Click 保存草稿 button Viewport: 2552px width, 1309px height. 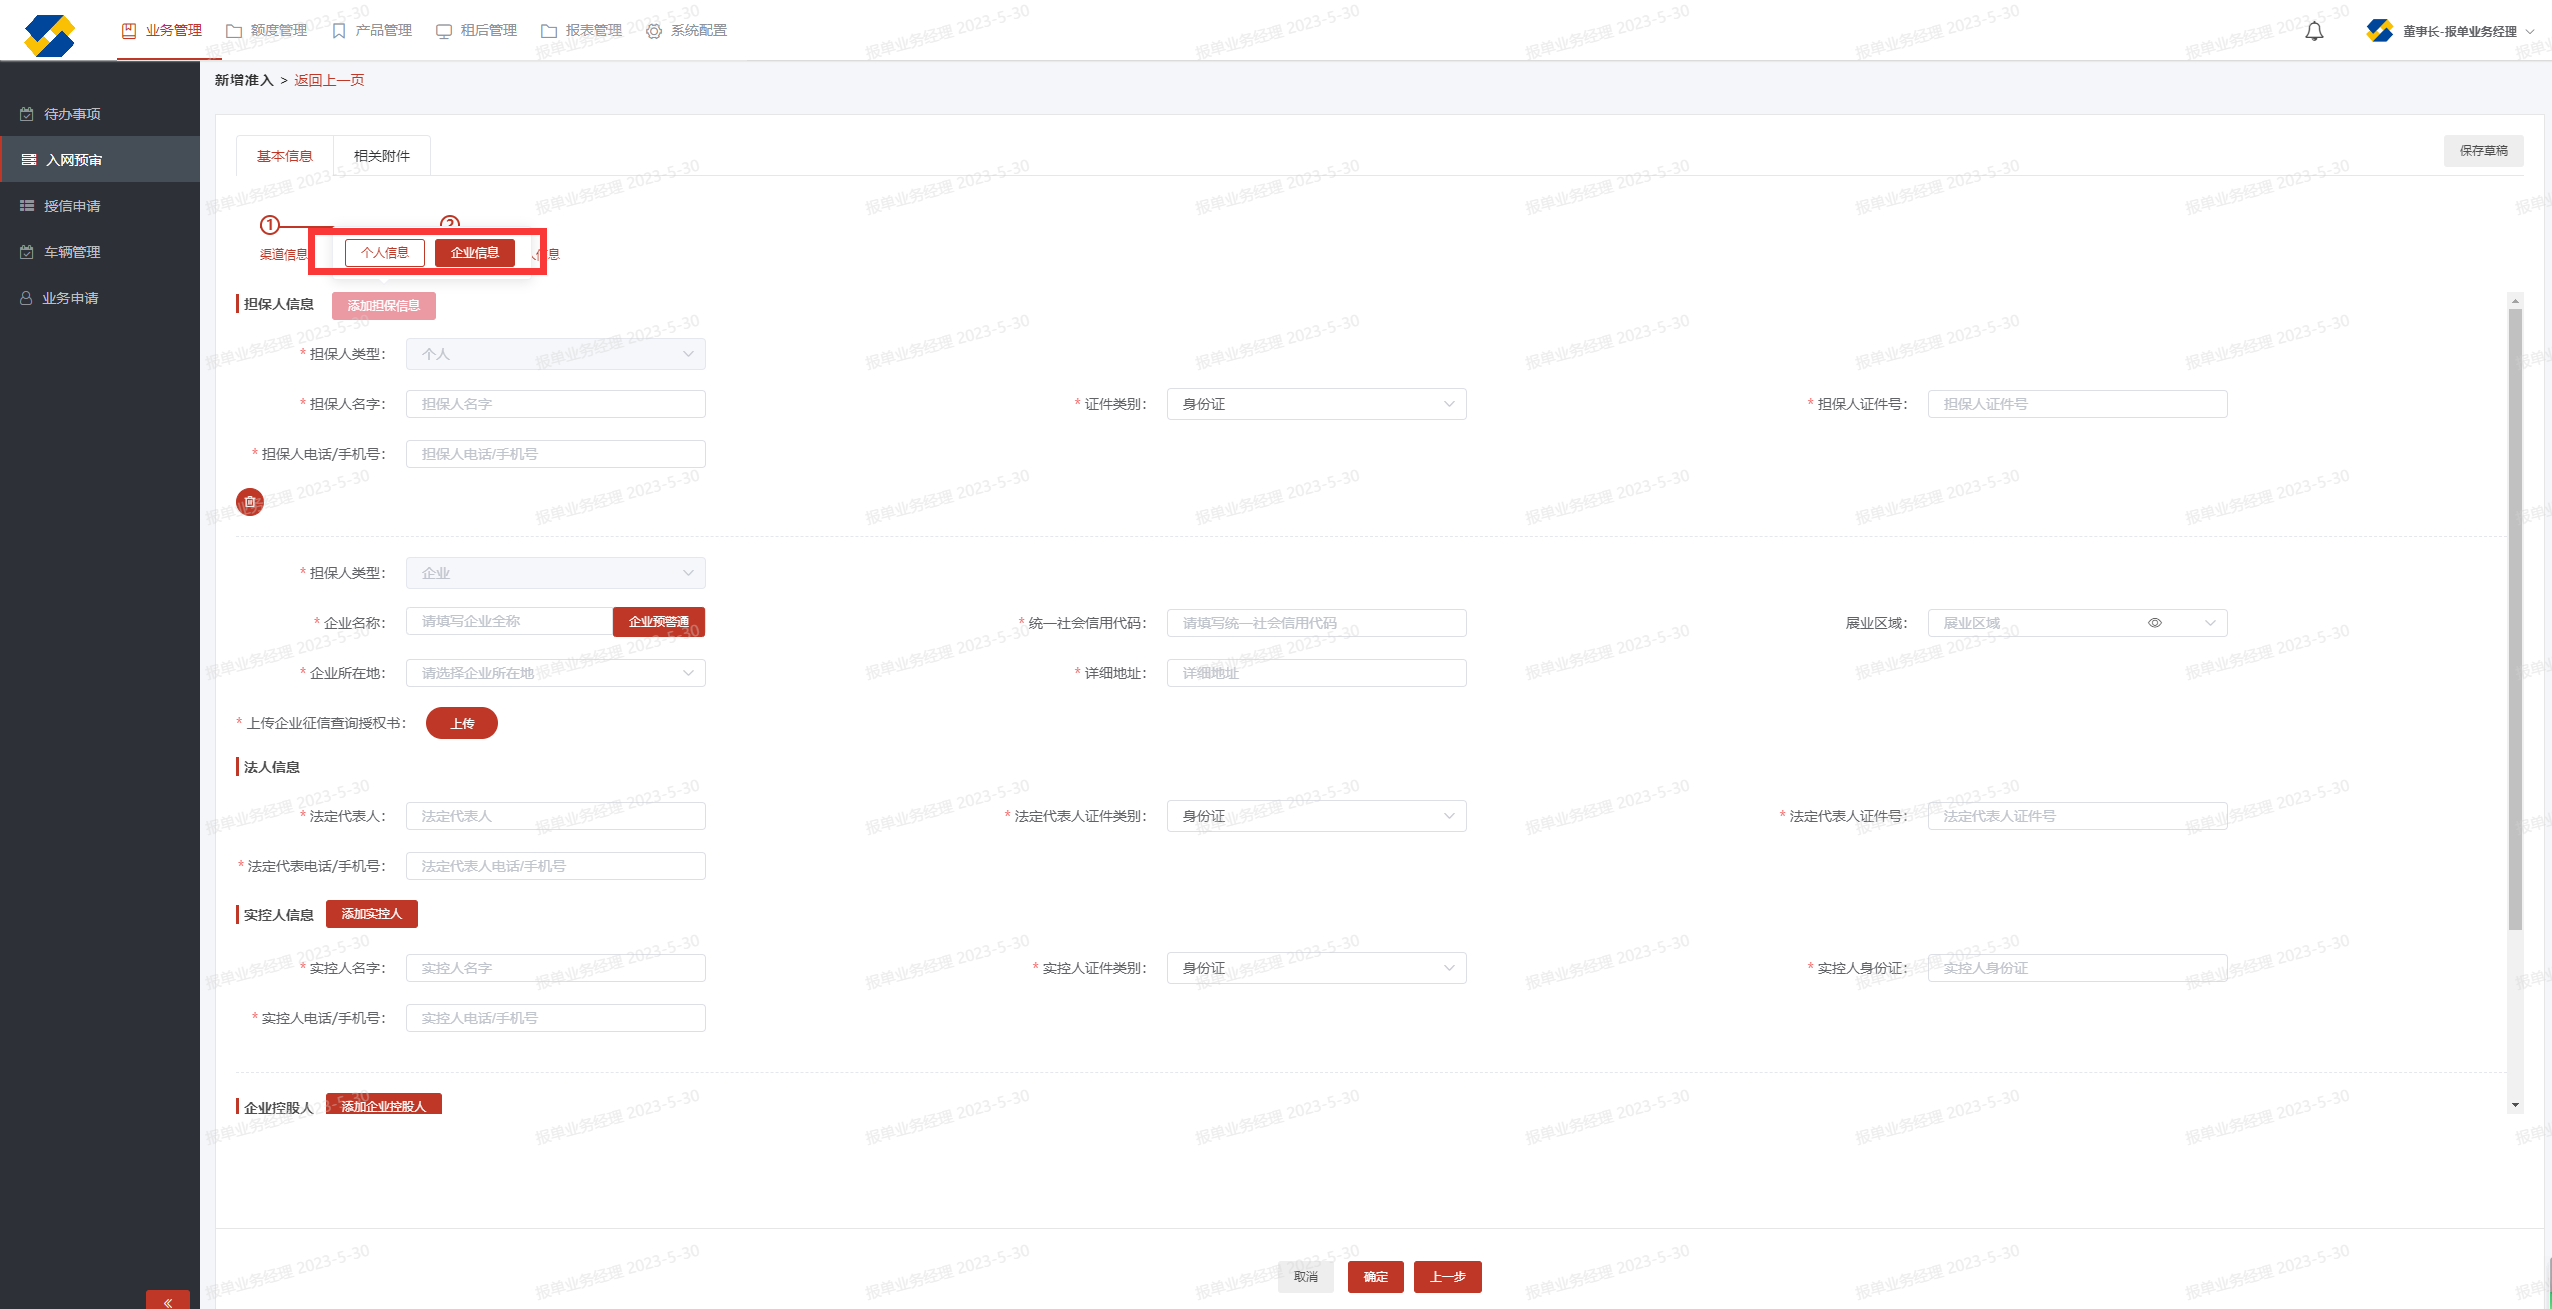pos(2483,151)
